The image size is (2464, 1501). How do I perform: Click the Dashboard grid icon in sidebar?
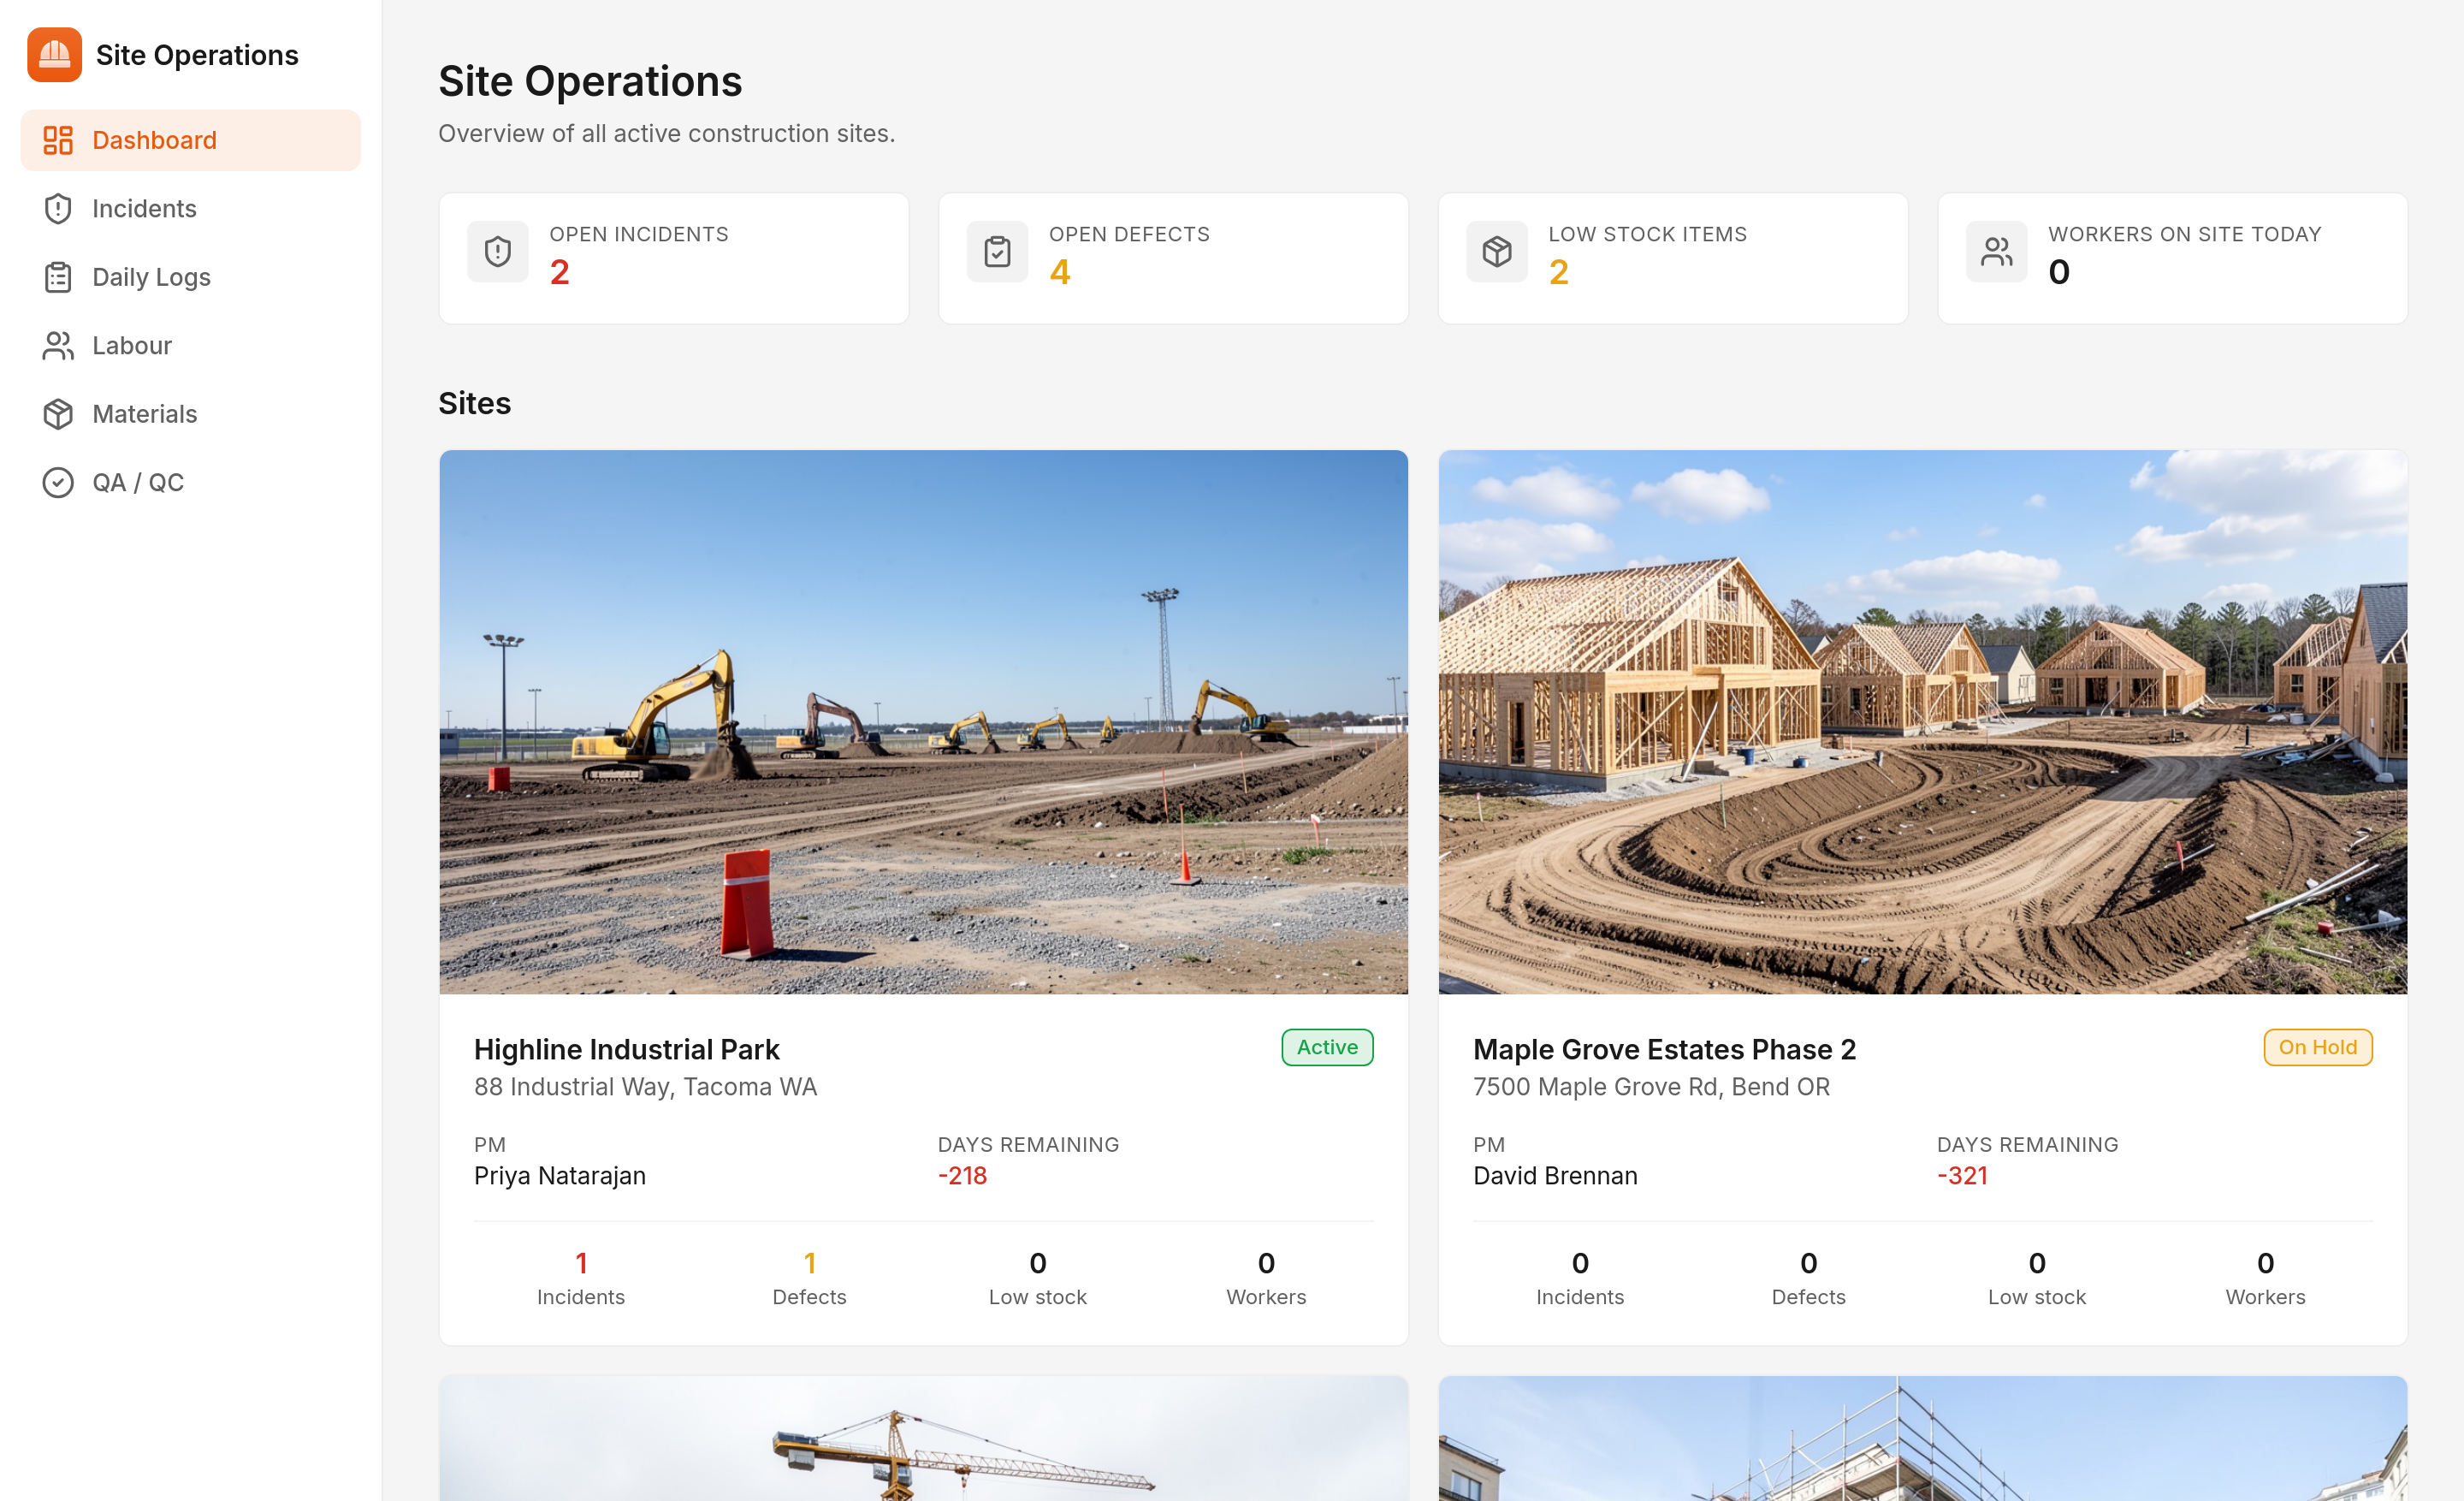[x=58, y=140]
